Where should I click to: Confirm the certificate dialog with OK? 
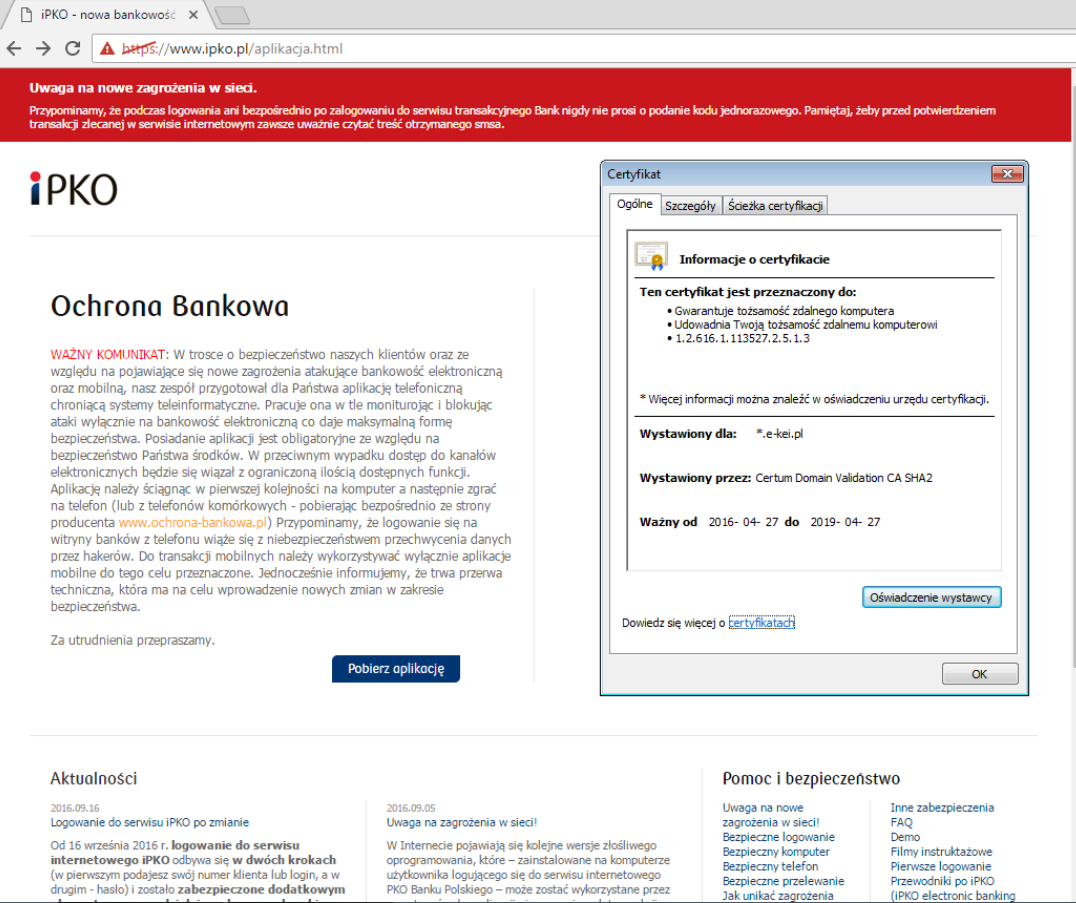coord(979,674)
